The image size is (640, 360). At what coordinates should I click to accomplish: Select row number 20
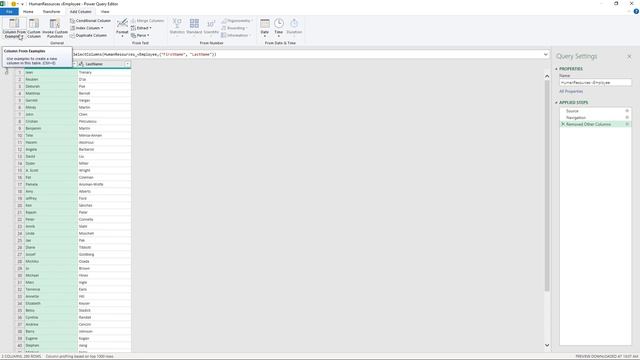pos(20,205)
